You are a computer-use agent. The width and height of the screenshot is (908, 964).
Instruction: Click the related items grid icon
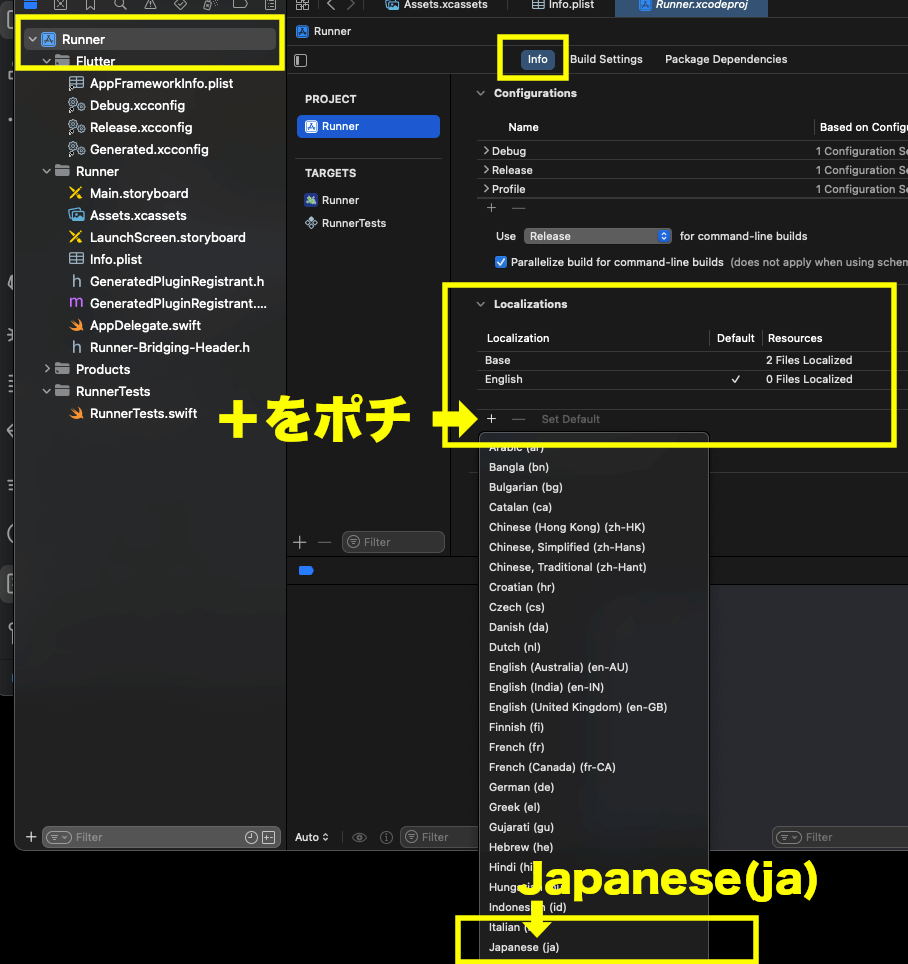[x=302, y=5]
